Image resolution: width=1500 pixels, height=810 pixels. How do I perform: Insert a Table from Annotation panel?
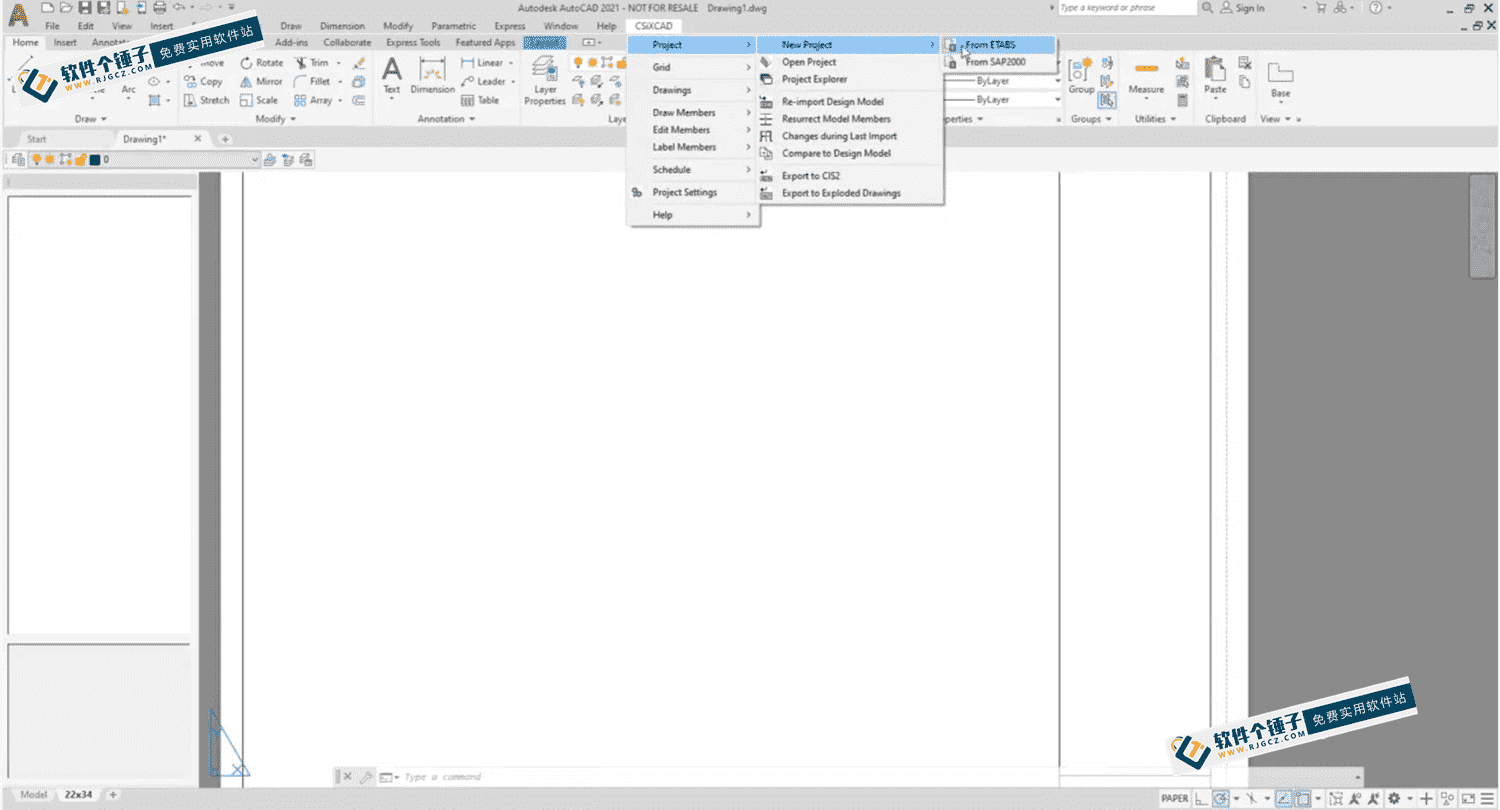coord(480,100)
